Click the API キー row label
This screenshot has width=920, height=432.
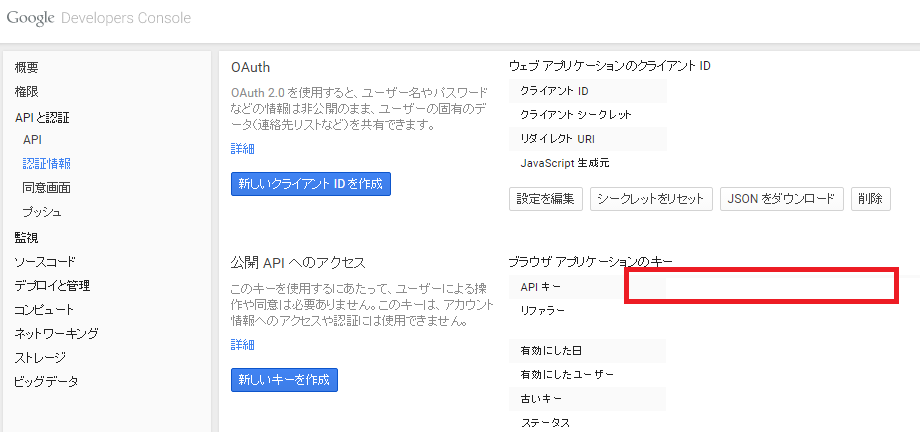coord(540,287)
